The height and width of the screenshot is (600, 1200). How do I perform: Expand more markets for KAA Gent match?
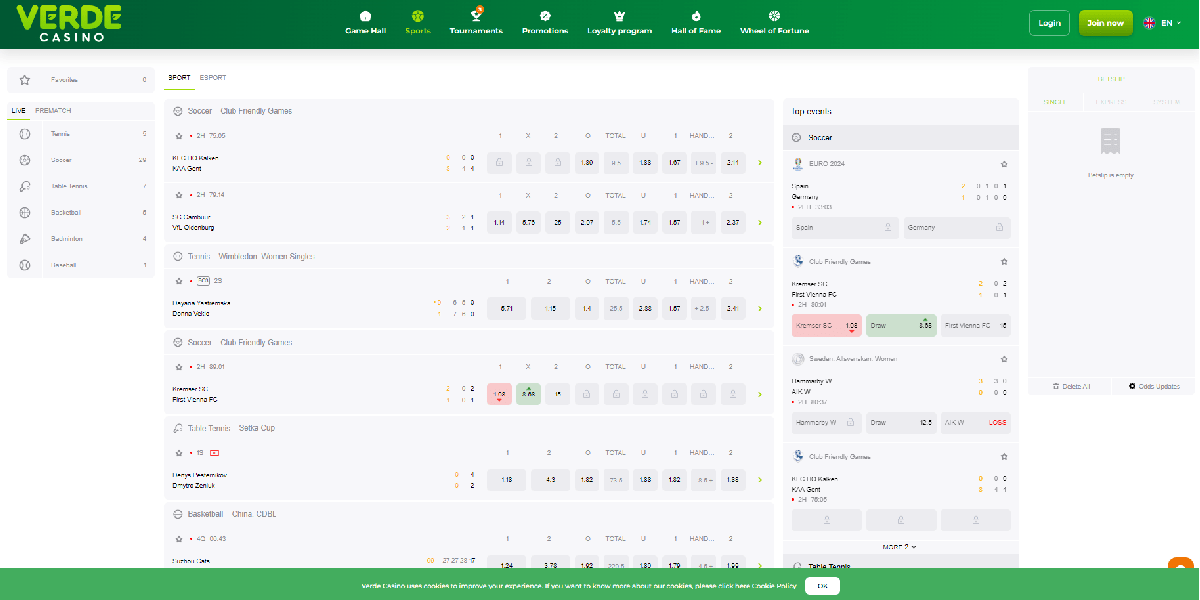760,163
